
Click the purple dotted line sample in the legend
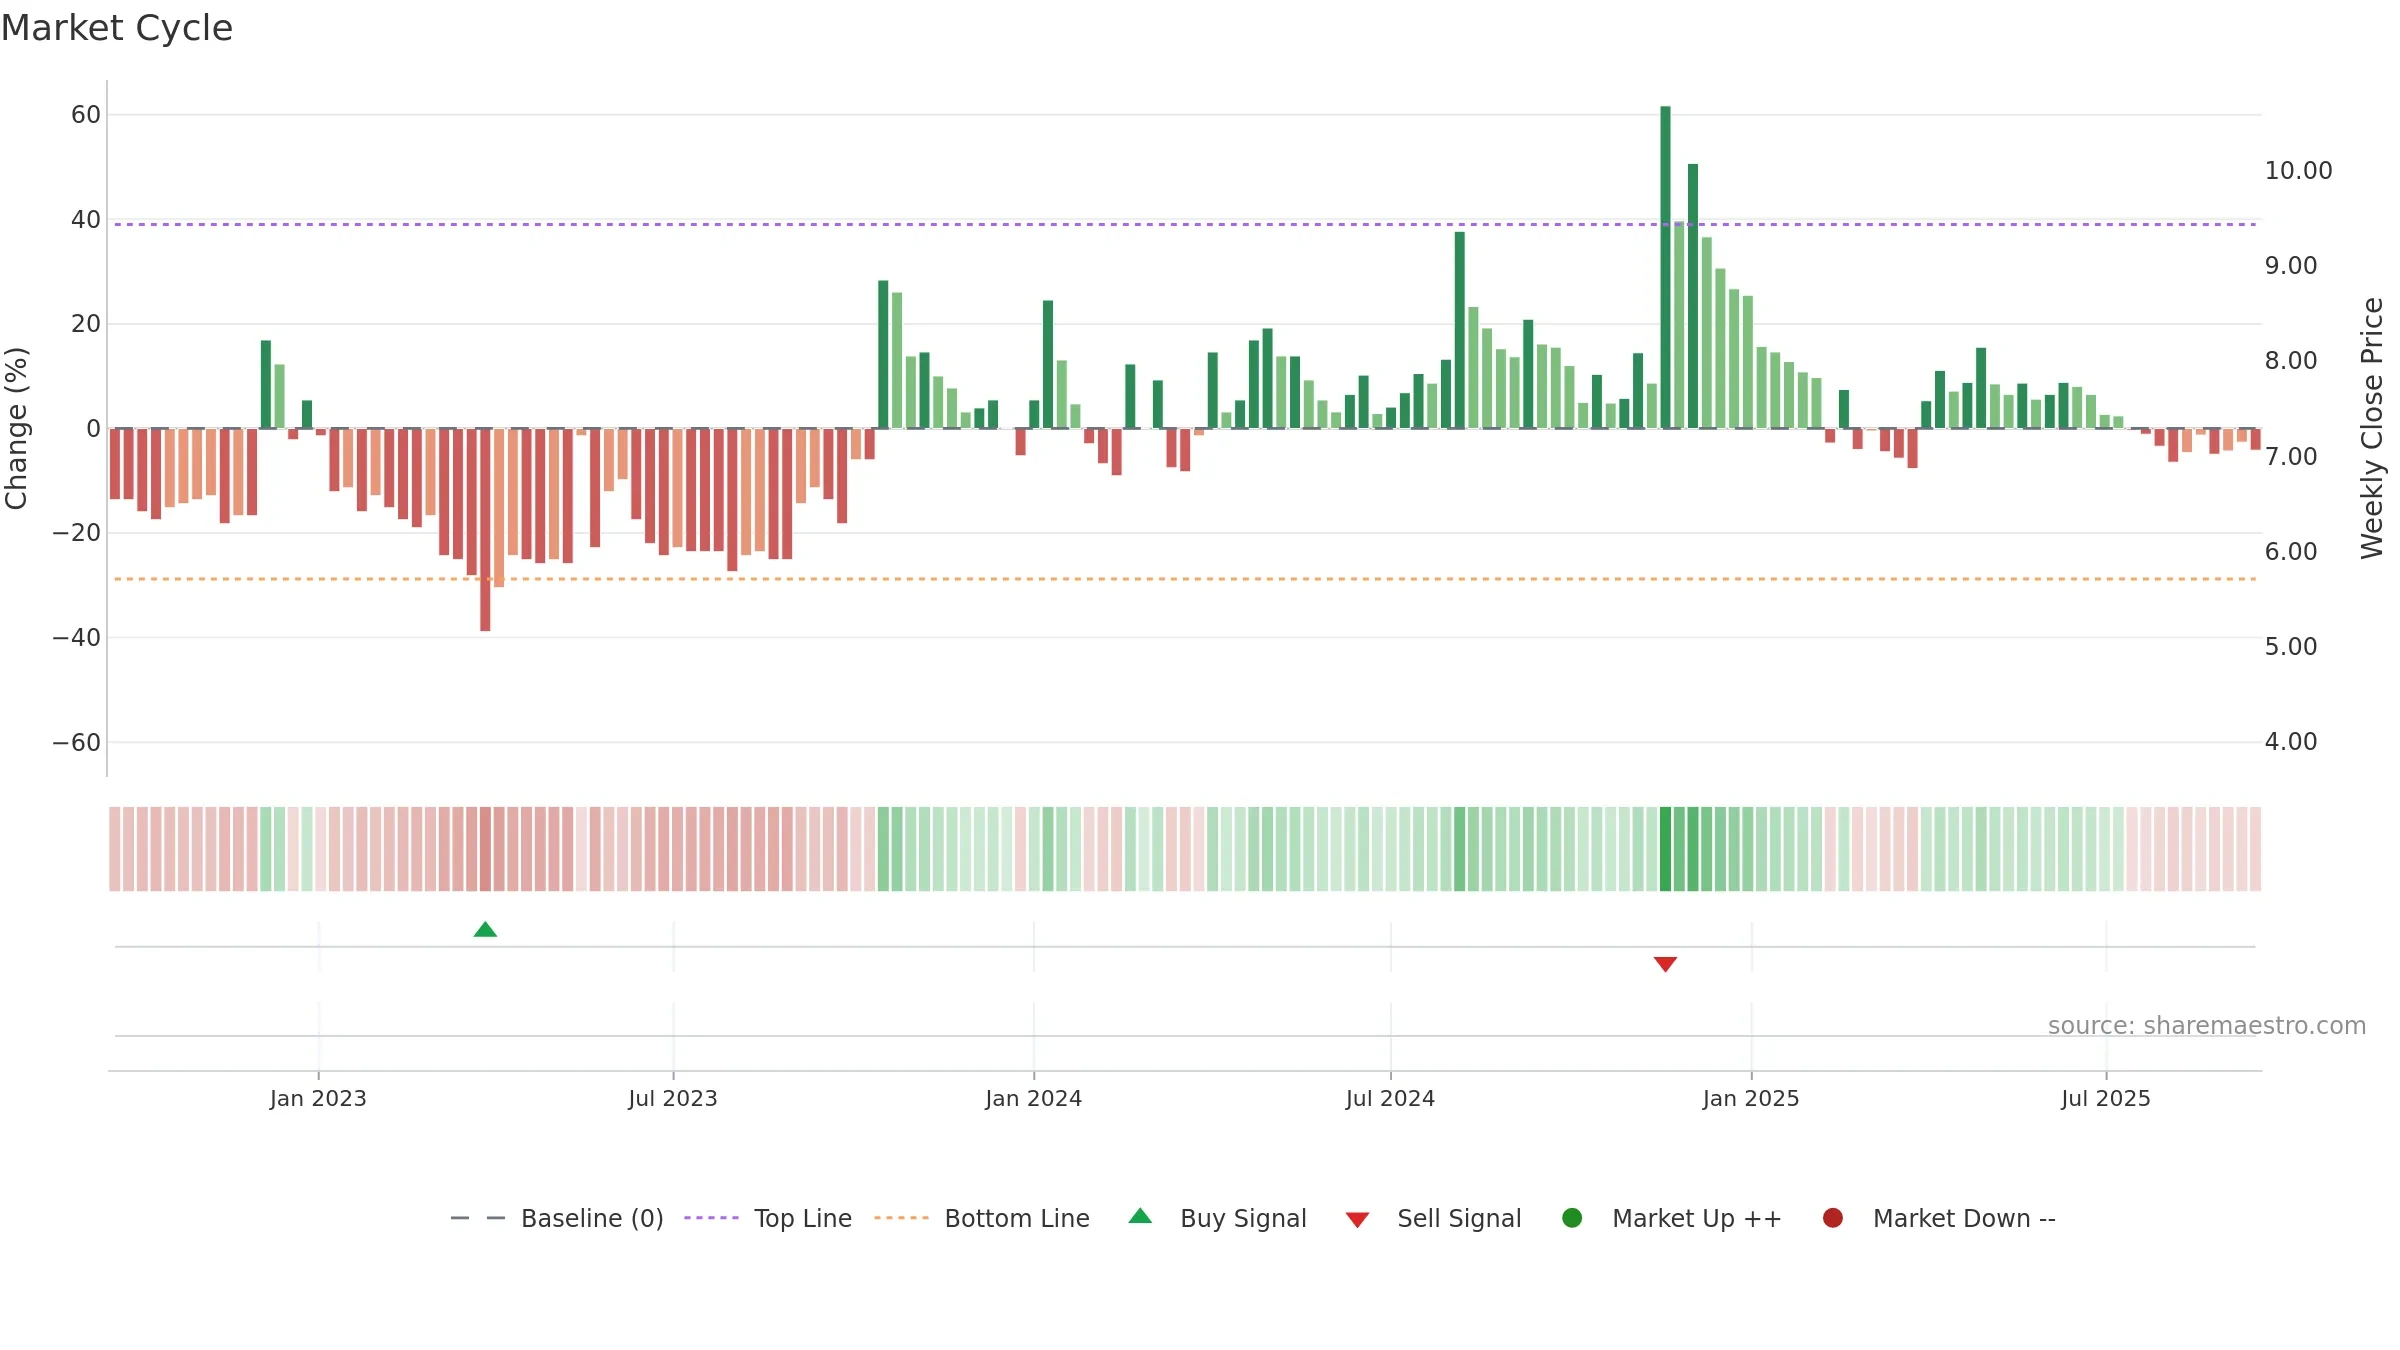coord(711,1218)
